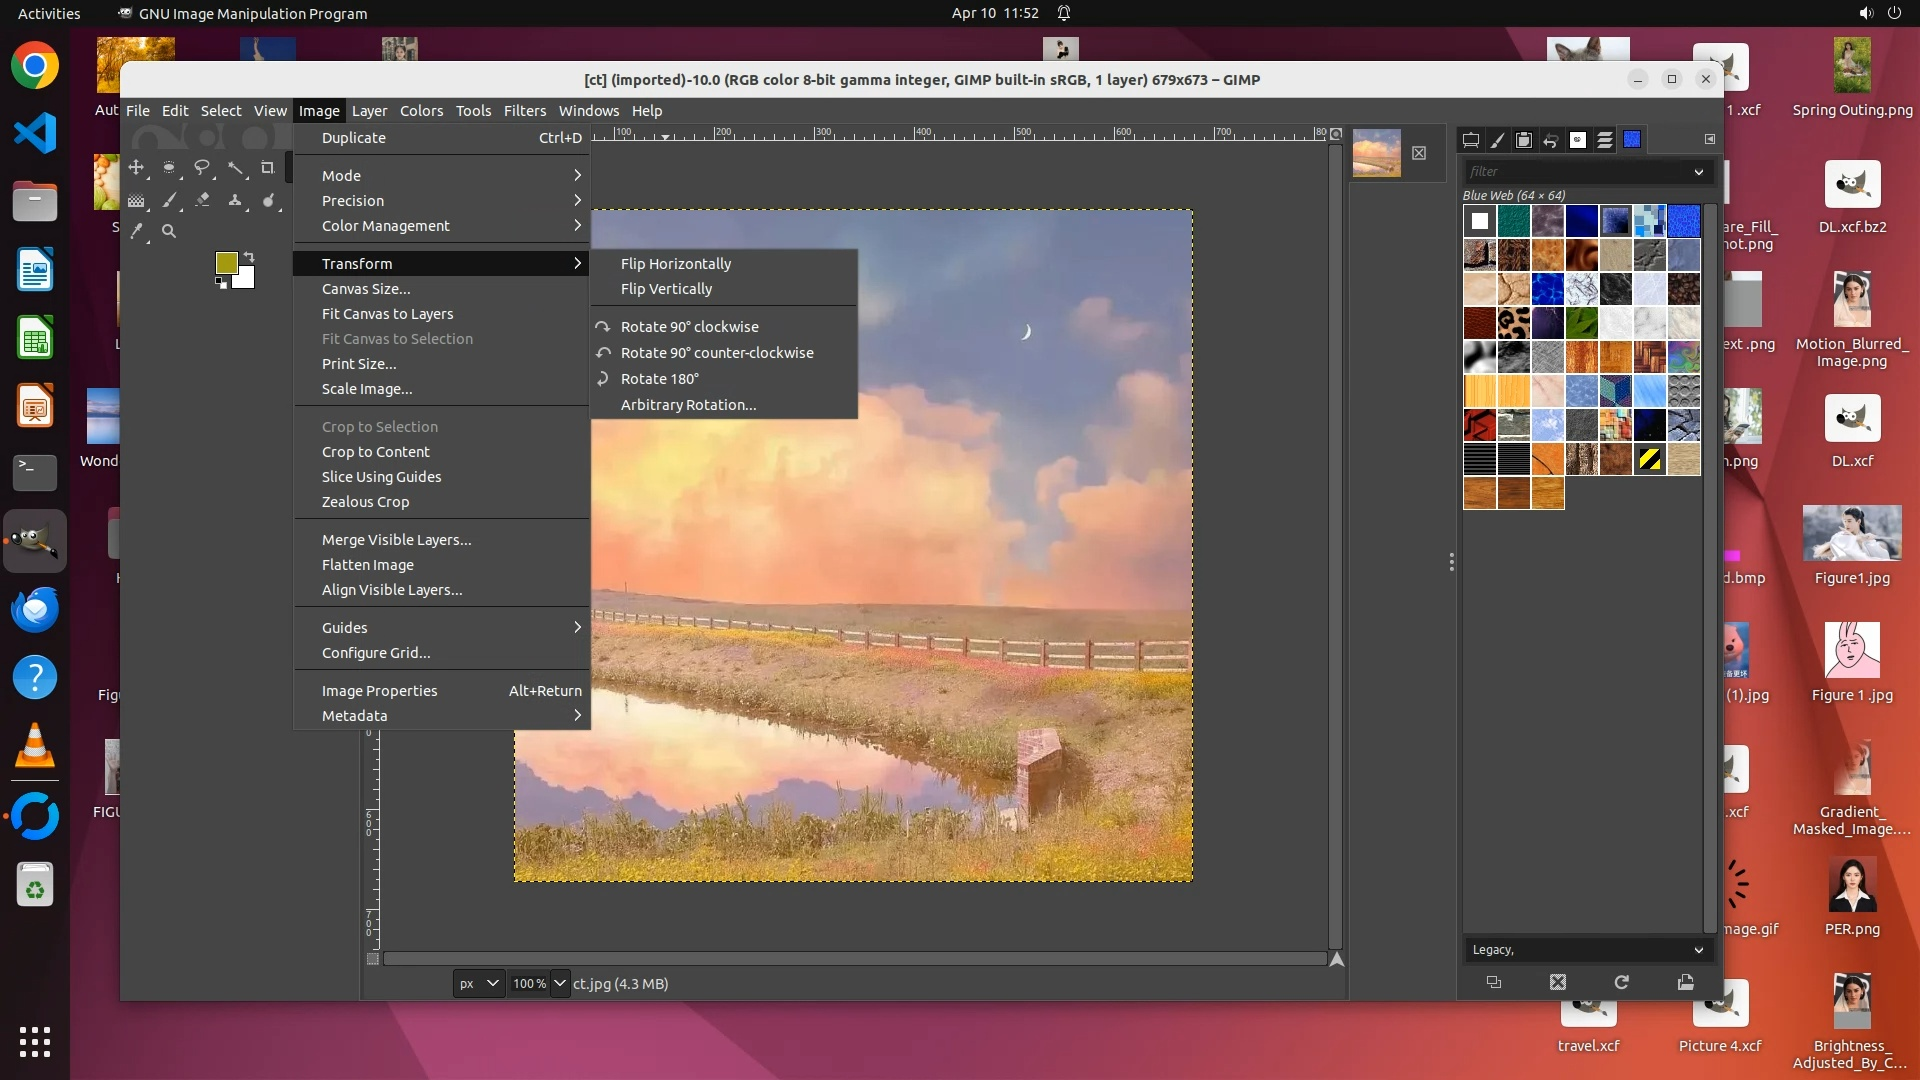Image resolution: width=1920 pixels, height=1080 pixels.
Task: Open the Undo History dock tab
Action: click(1551, 140)
